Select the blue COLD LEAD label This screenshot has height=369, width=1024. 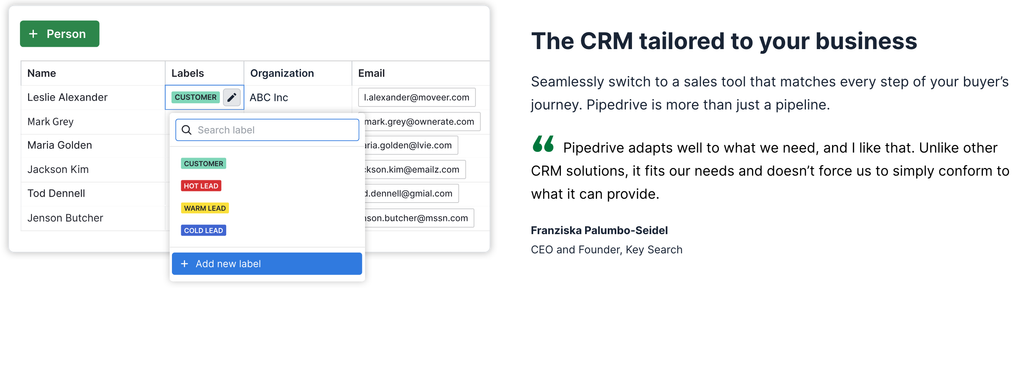click(x=204, y=230)
